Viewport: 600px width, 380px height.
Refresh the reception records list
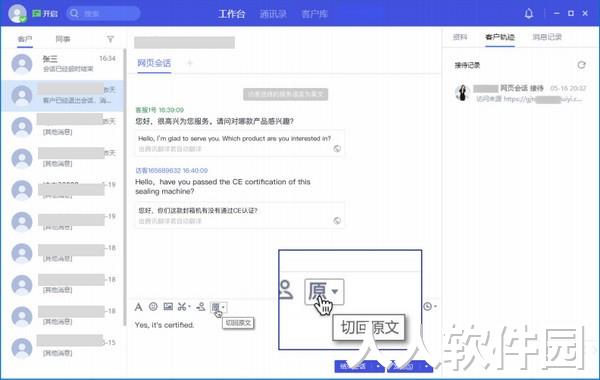pyautogui.click(x=581, y=65)
